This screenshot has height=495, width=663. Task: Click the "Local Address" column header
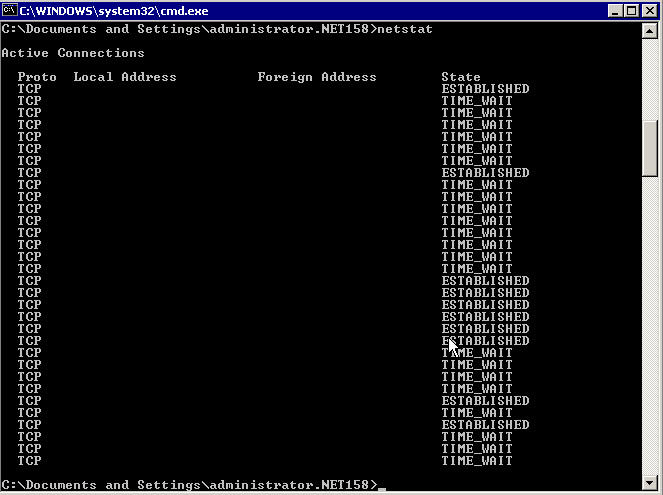point(125,77)
